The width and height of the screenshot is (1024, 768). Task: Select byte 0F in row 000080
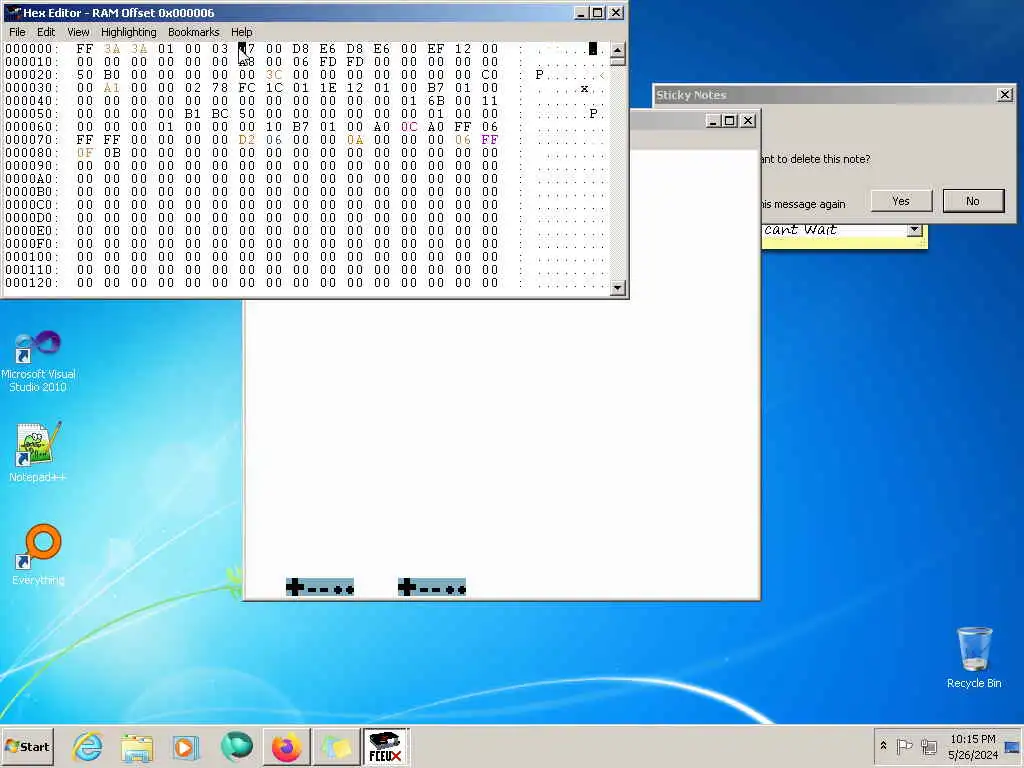85,153
